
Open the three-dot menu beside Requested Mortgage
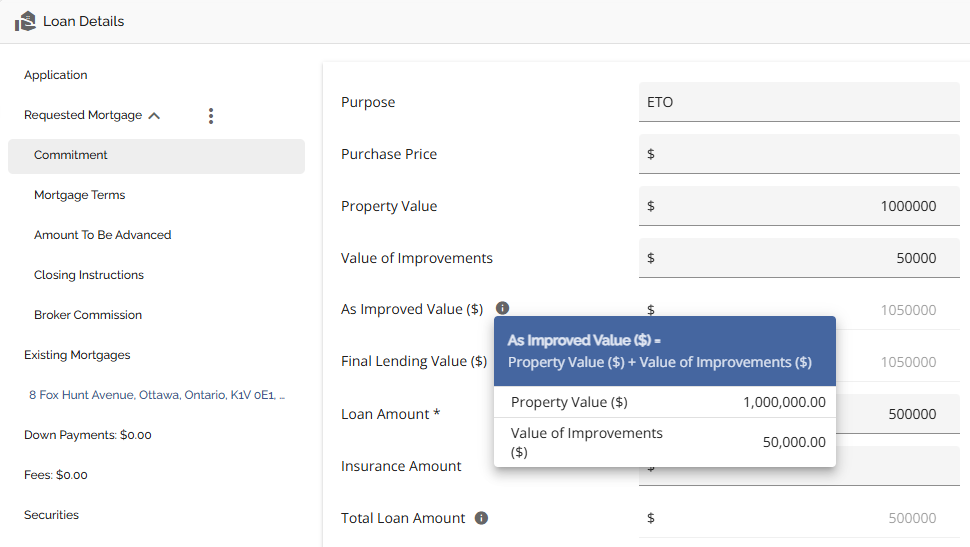[x=210, y=116]
